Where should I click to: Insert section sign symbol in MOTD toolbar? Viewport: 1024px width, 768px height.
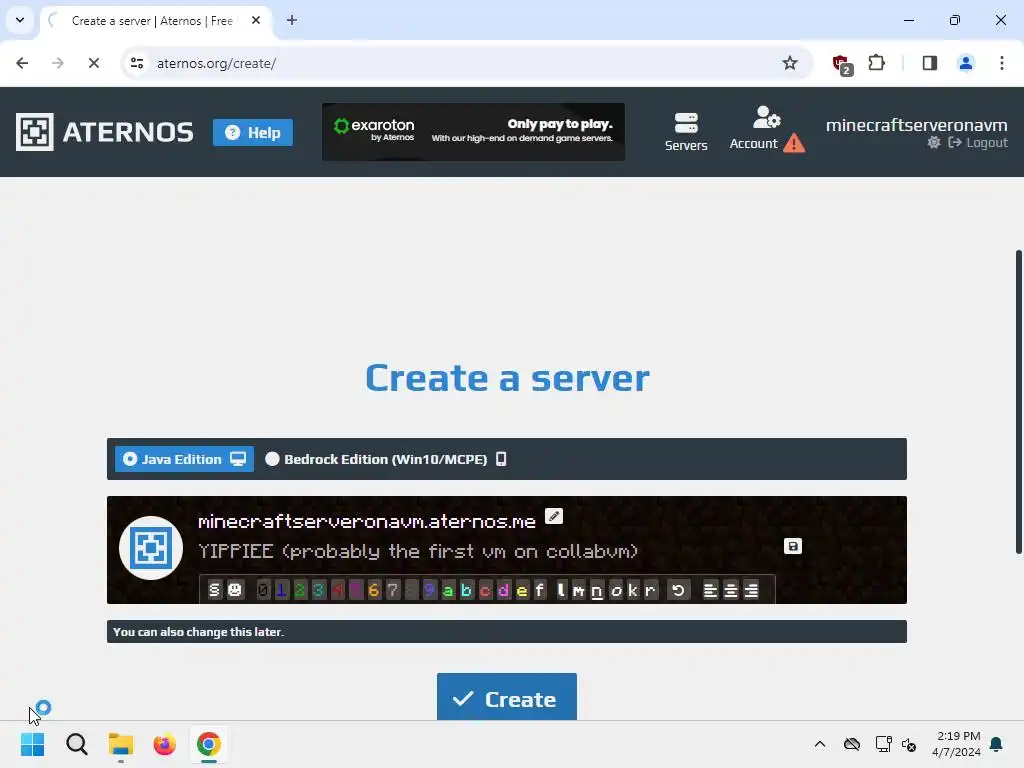(214, 590)
